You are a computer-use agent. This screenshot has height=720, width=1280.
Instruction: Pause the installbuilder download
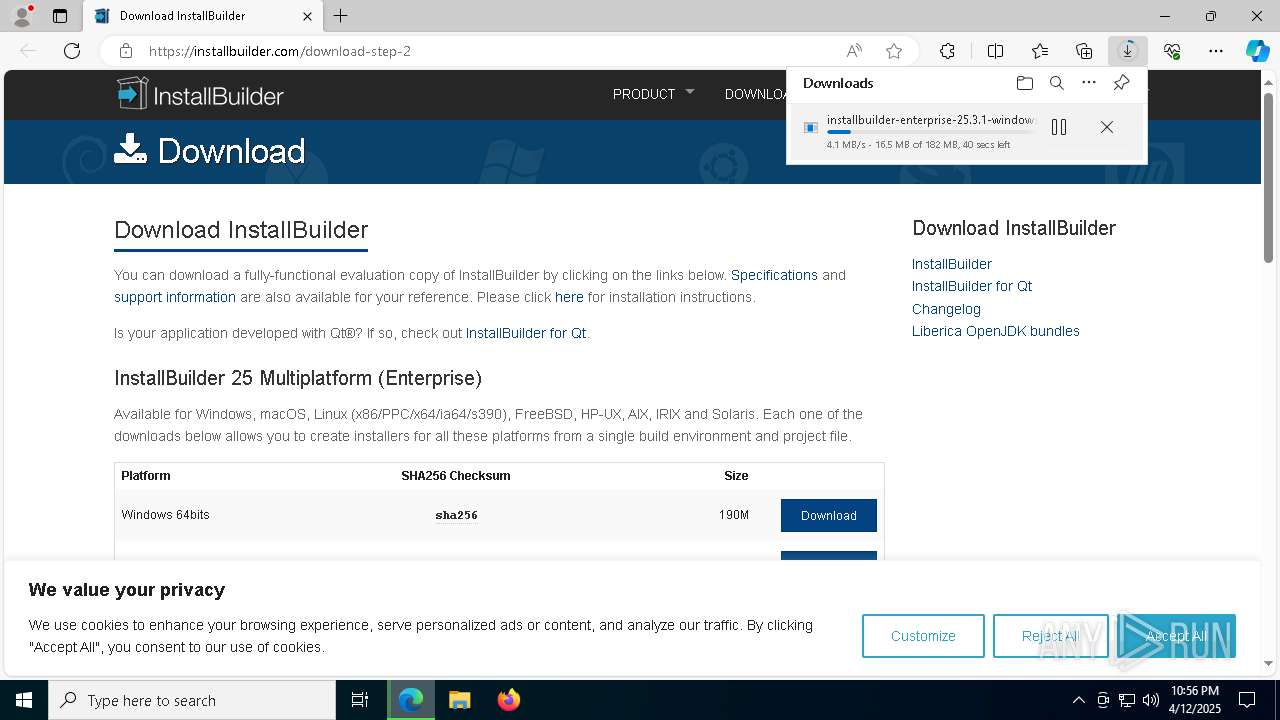tap(1059, 127)
